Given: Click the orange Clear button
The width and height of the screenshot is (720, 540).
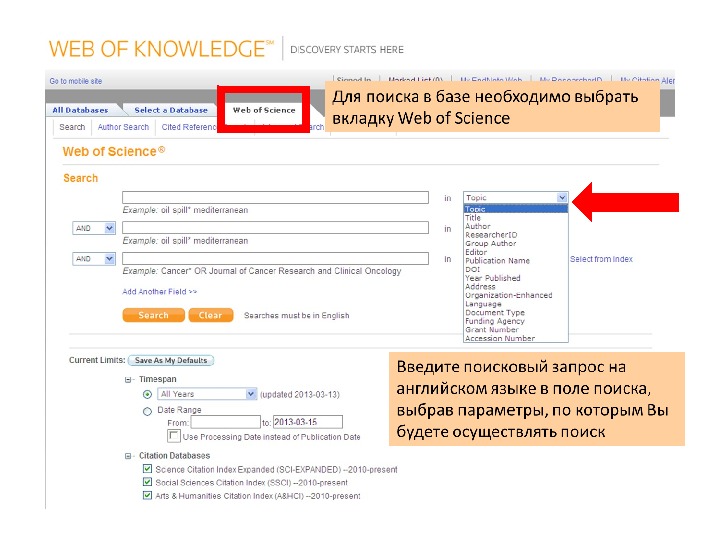Looking at the screenshot, I should click(x=210, y=315).
